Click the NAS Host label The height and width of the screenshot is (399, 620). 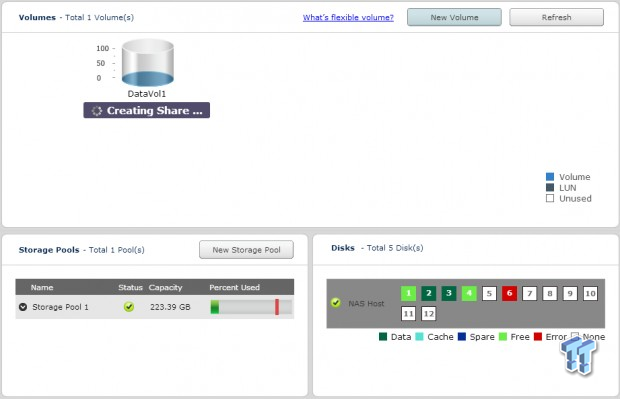point(366,303)
